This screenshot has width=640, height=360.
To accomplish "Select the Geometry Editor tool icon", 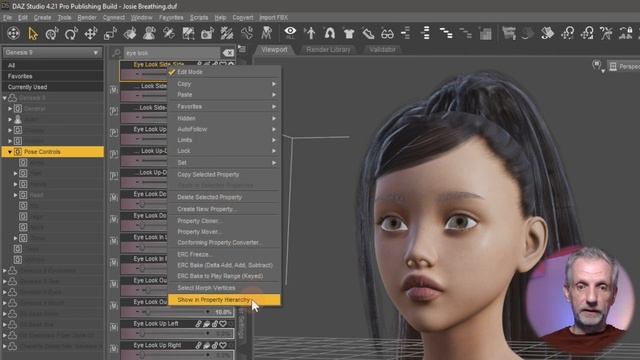I will pyautogui.click(x=188, y=33).
